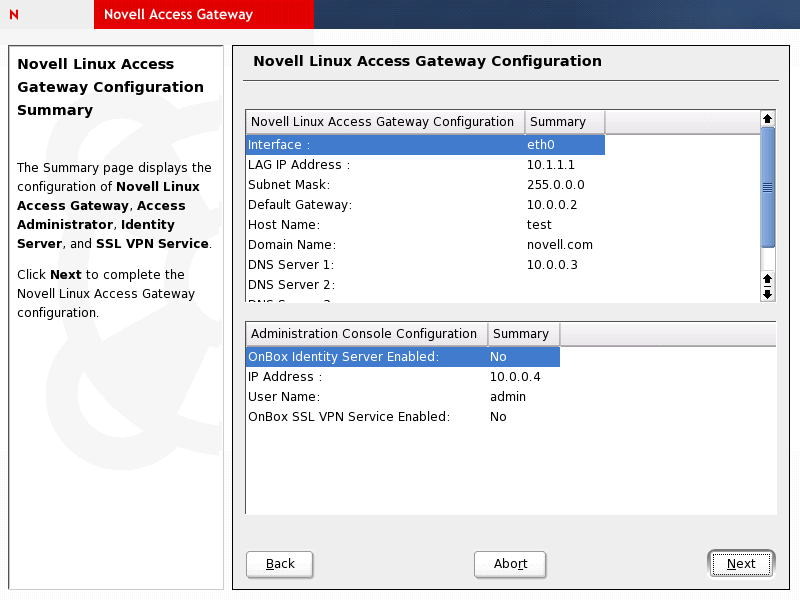This screenshot has height=600, width=800.
Task: Select the Domain Name row
Action: 425,244
